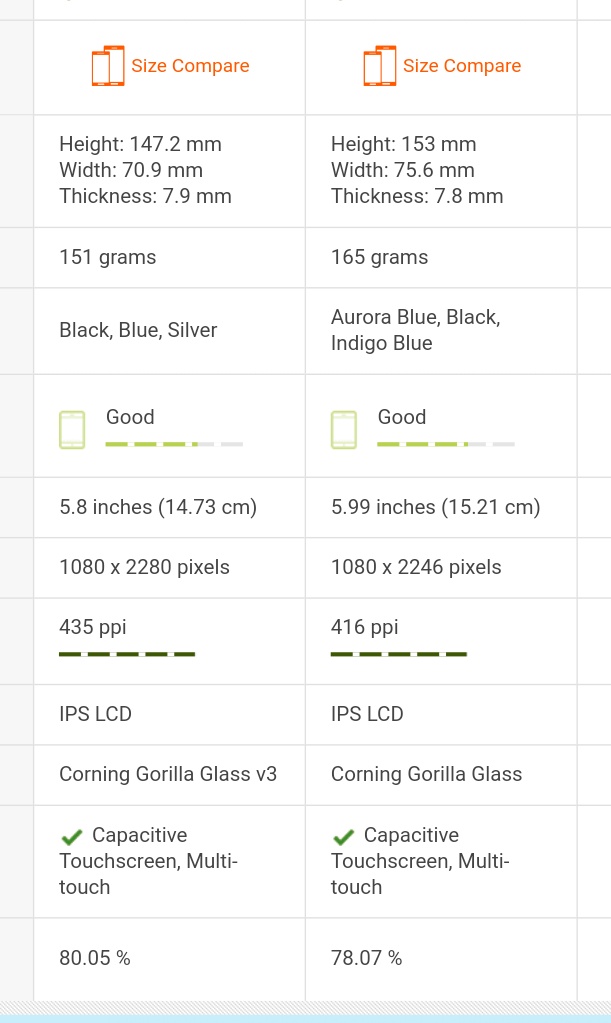
Task: Click the left display rating phone icon
Action: [72, 430]
